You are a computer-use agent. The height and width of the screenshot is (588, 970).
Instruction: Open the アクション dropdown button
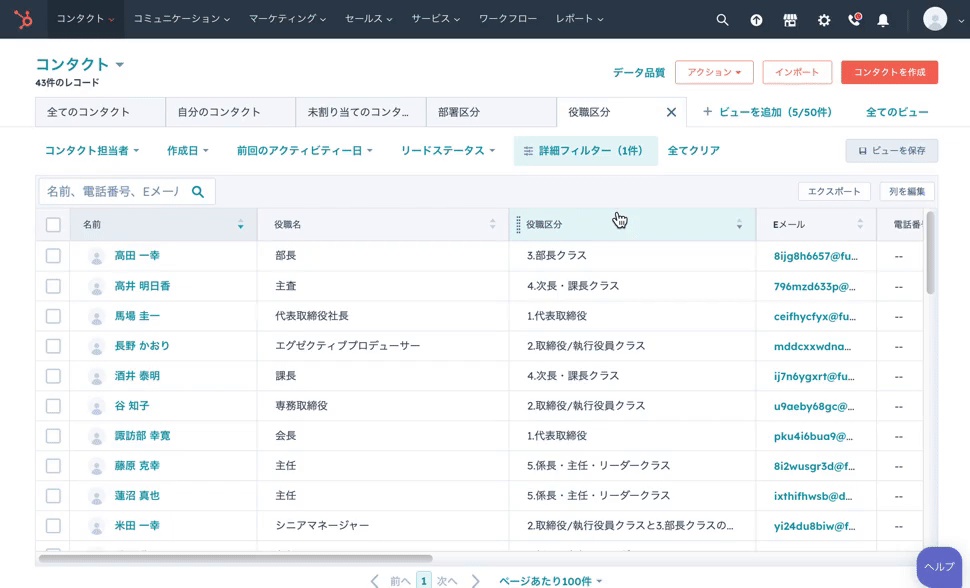(714, 72)
